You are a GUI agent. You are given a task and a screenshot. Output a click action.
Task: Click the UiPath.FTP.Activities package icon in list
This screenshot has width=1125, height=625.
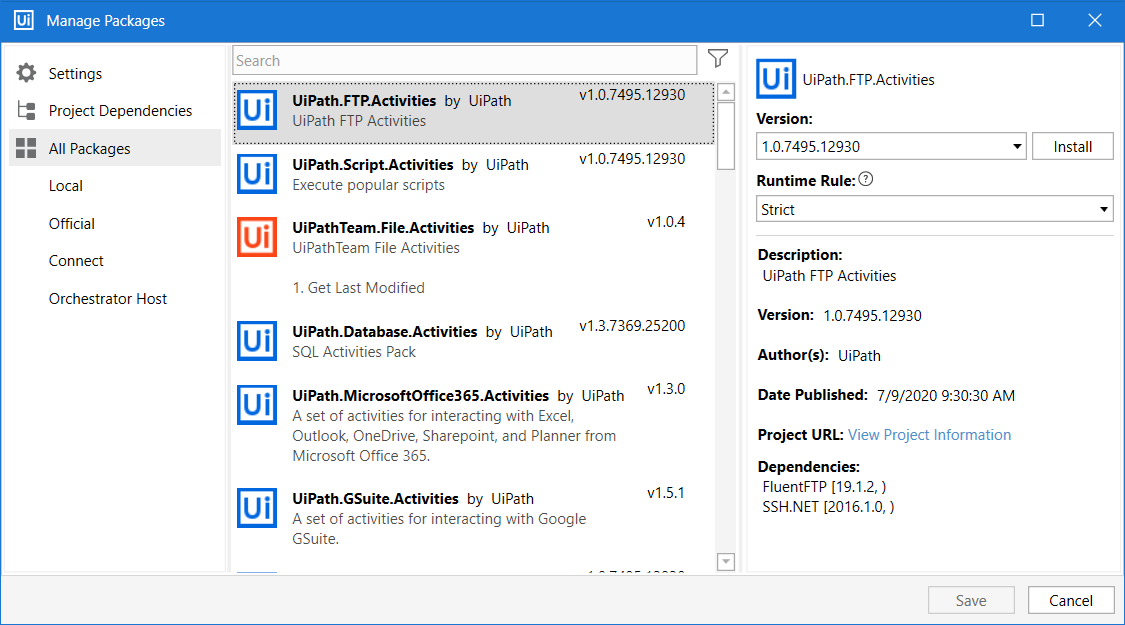(257, 110)
